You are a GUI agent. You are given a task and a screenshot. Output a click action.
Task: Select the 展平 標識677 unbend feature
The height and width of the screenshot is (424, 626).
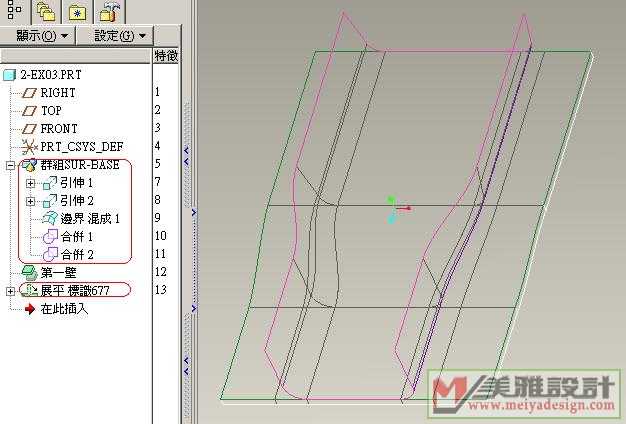75,290
